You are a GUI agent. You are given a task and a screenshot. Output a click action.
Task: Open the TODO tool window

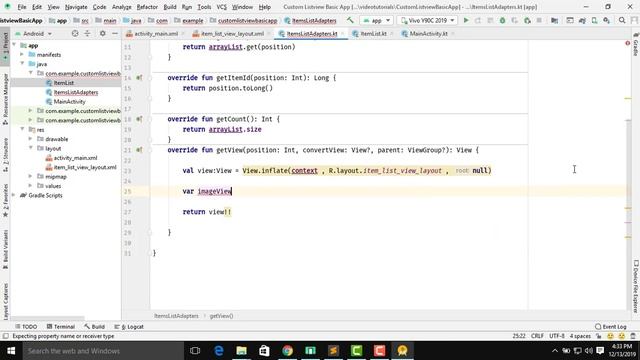click(x=26, y=327)
